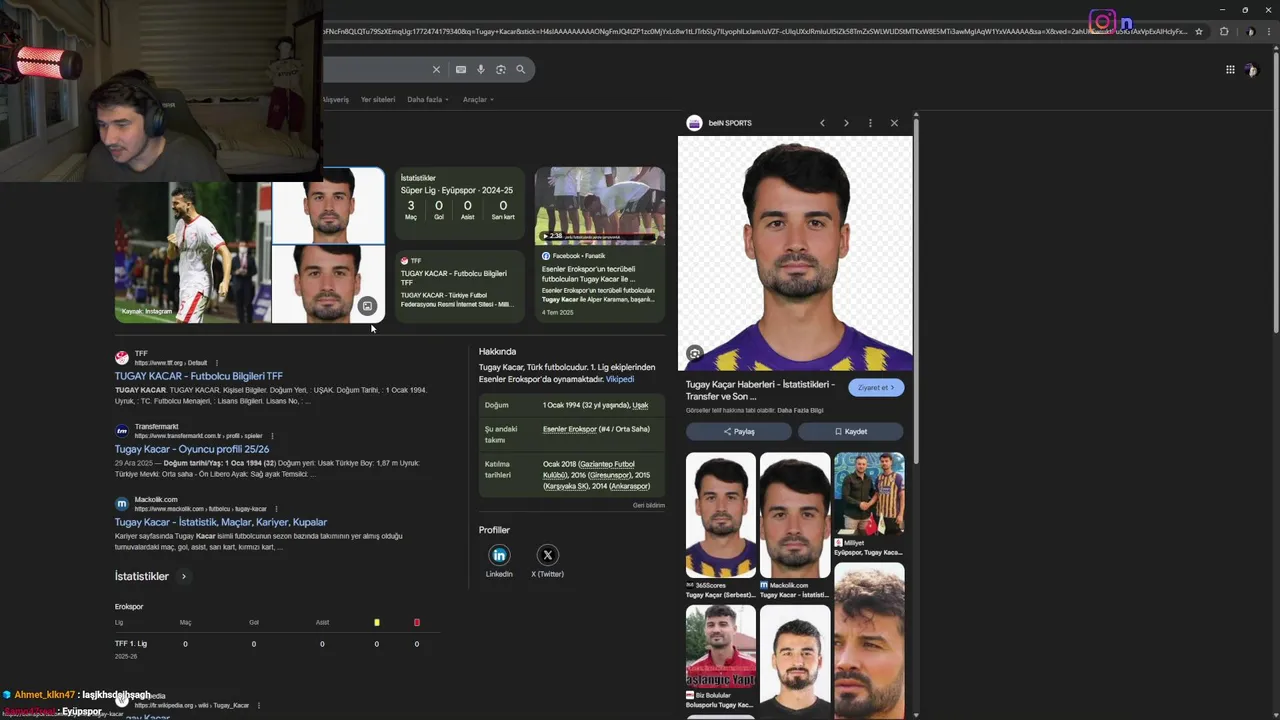Bookmark this page with star icon
Viewport: 1280px width, 720px height.
tap(1199, 31)
